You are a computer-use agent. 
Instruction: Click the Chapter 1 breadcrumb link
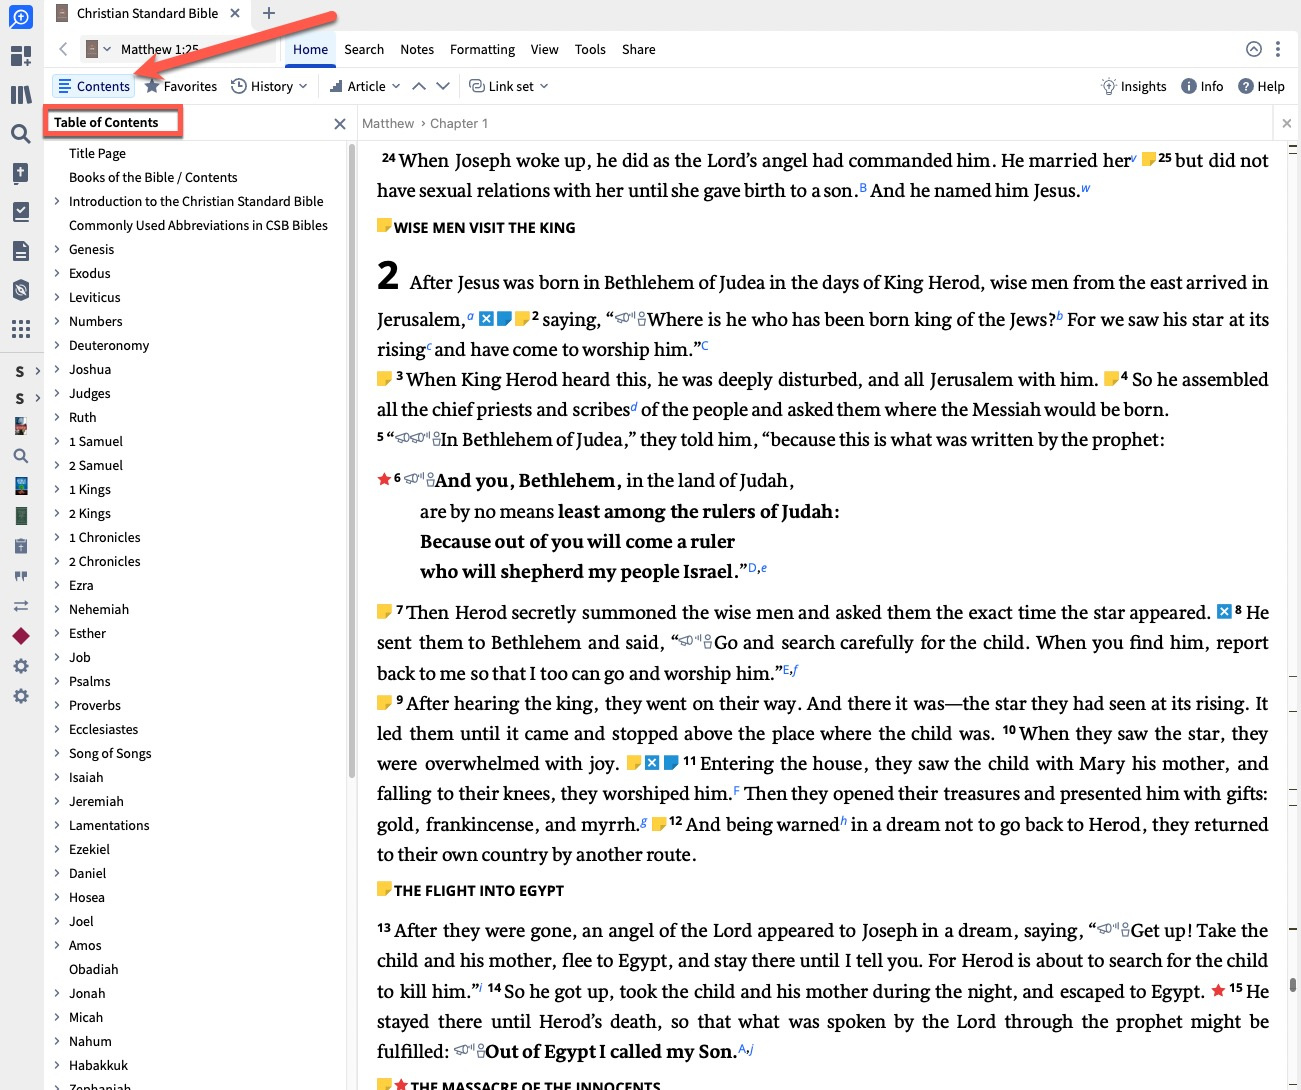point(459,123)
